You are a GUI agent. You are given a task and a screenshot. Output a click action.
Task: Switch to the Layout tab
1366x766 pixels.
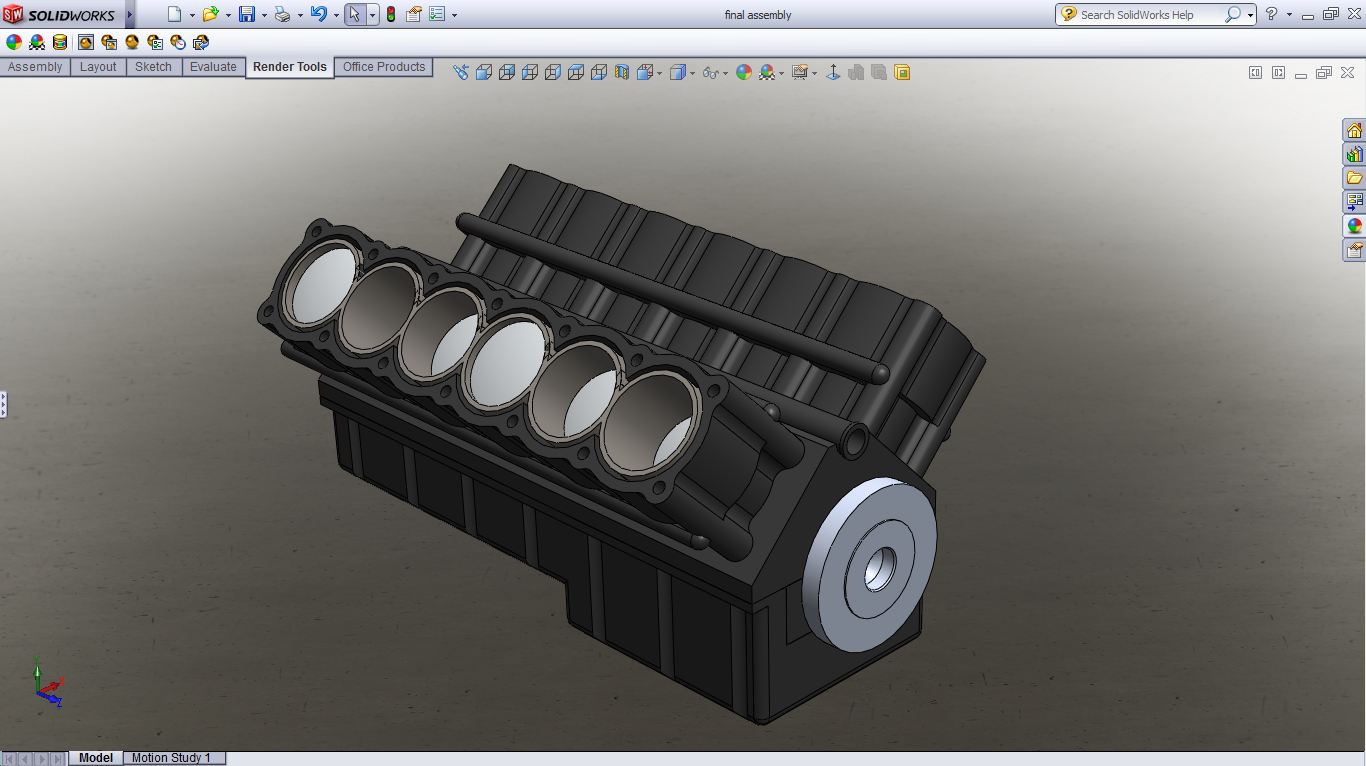click(98, 67)
